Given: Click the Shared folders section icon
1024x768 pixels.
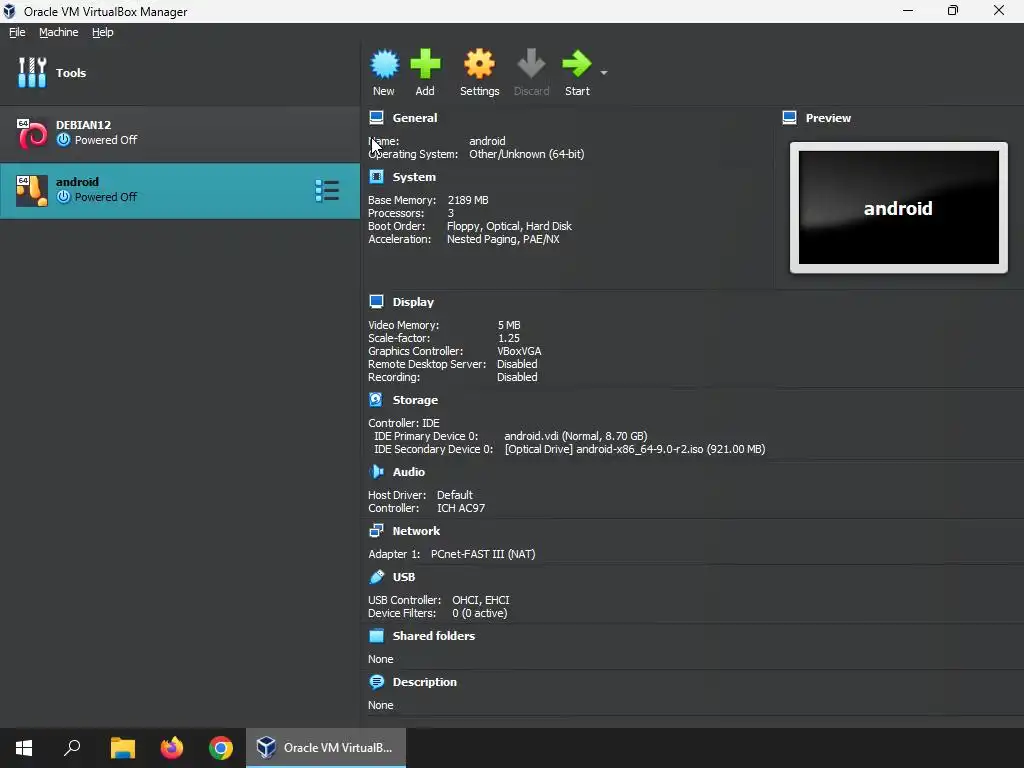Looking at the screenshot, I should click(376, 635).
